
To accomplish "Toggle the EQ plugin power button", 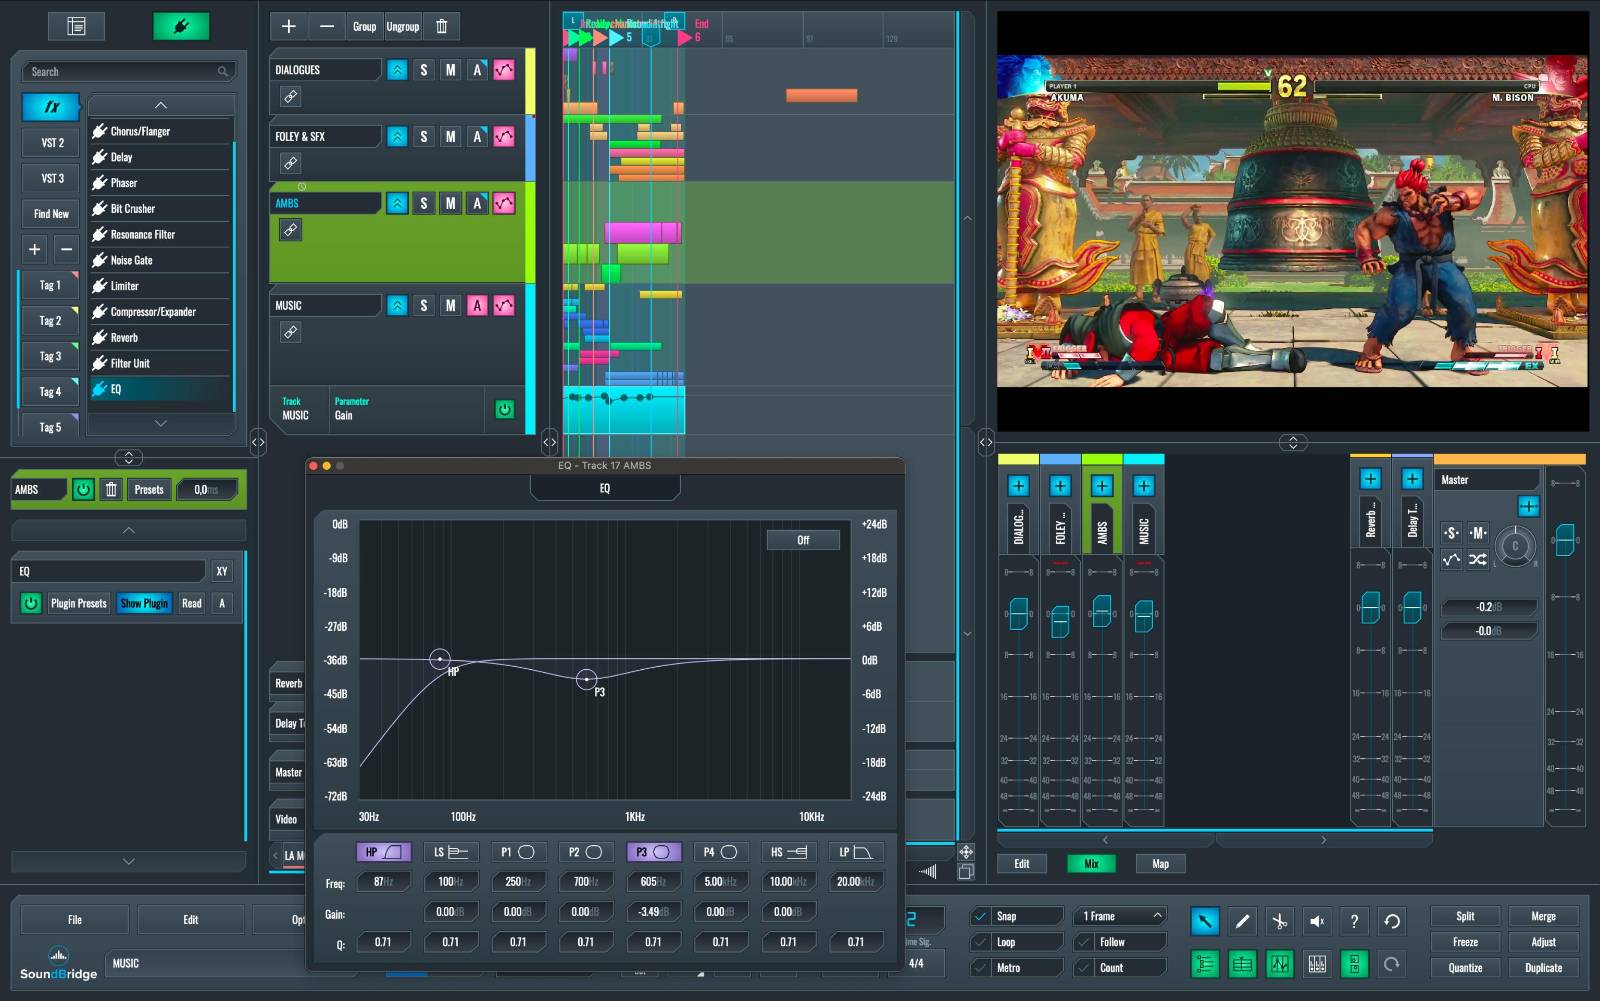I will click(x=31, y=603).
